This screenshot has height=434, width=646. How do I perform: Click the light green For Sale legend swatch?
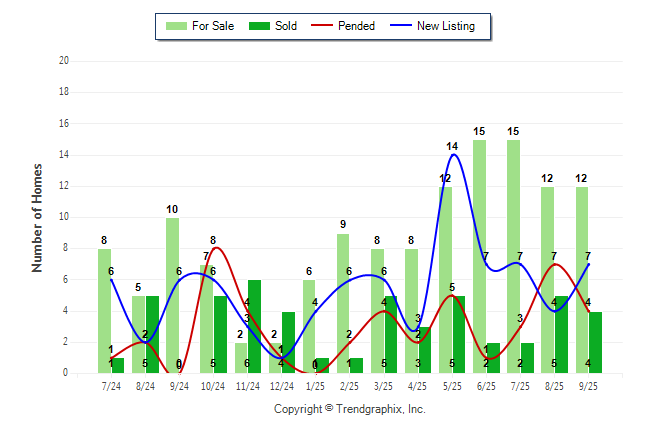click(176, 26)
